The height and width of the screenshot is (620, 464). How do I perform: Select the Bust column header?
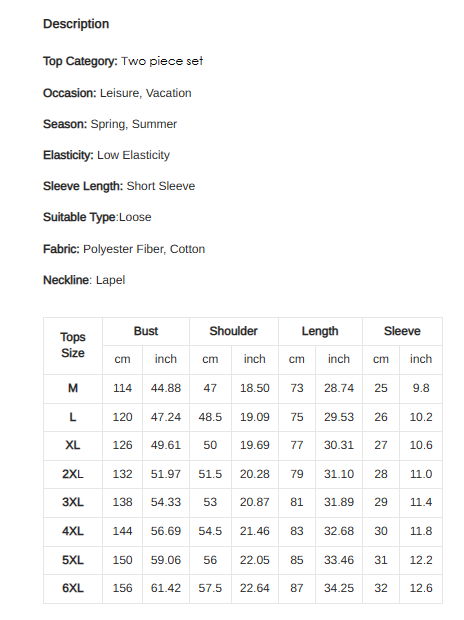[146, 331]
